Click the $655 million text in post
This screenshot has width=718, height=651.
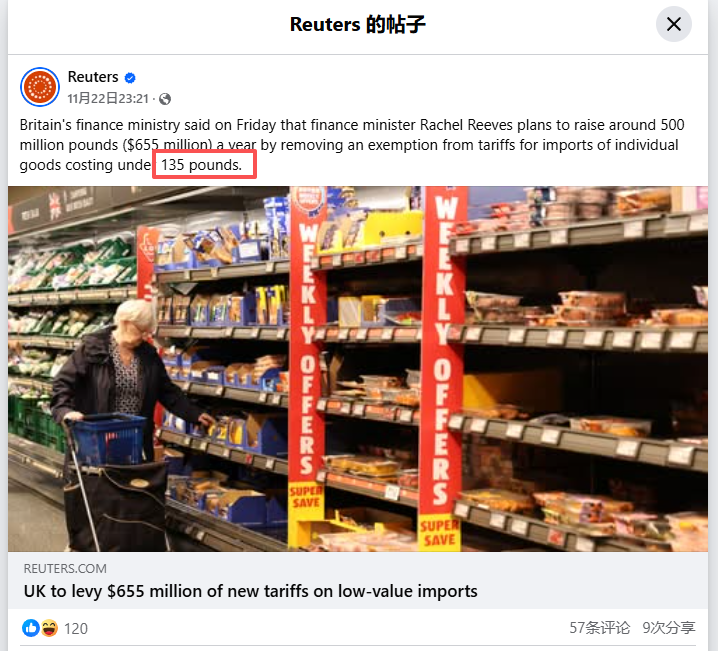167,145
